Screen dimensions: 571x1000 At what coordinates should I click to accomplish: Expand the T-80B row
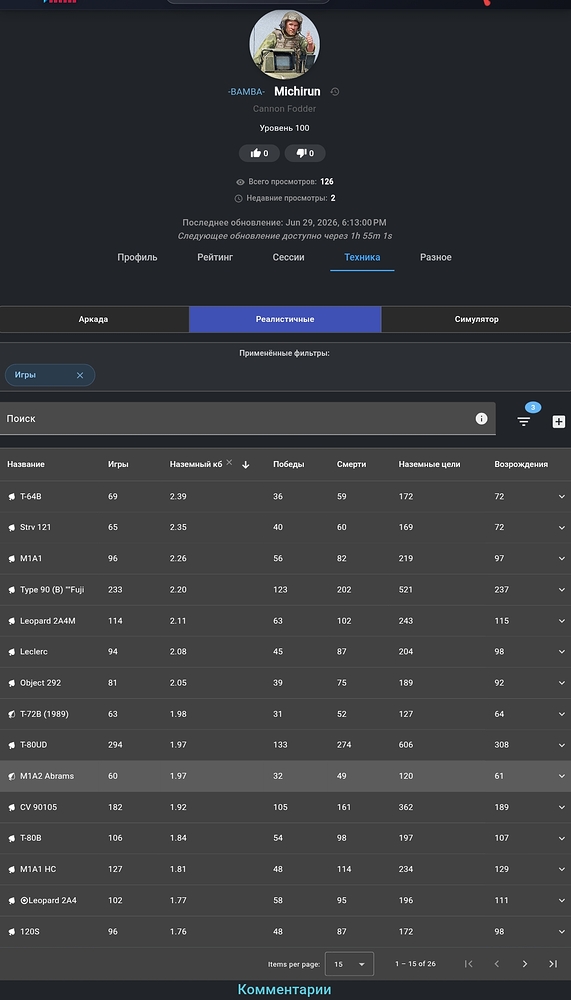tap(562, 838)
